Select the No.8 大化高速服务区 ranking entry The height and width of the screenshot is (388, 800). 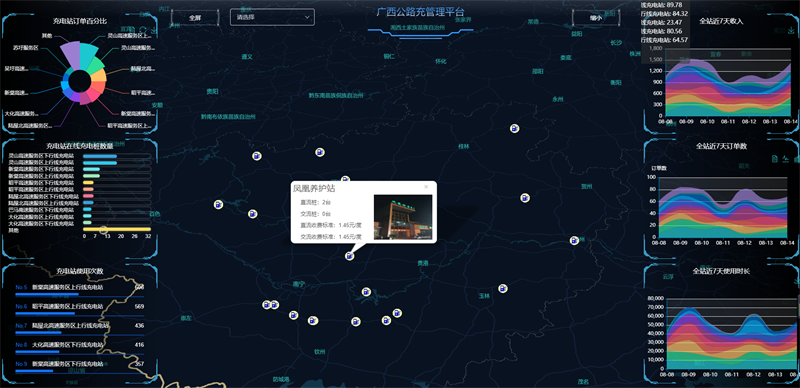[x=80, y=348]
